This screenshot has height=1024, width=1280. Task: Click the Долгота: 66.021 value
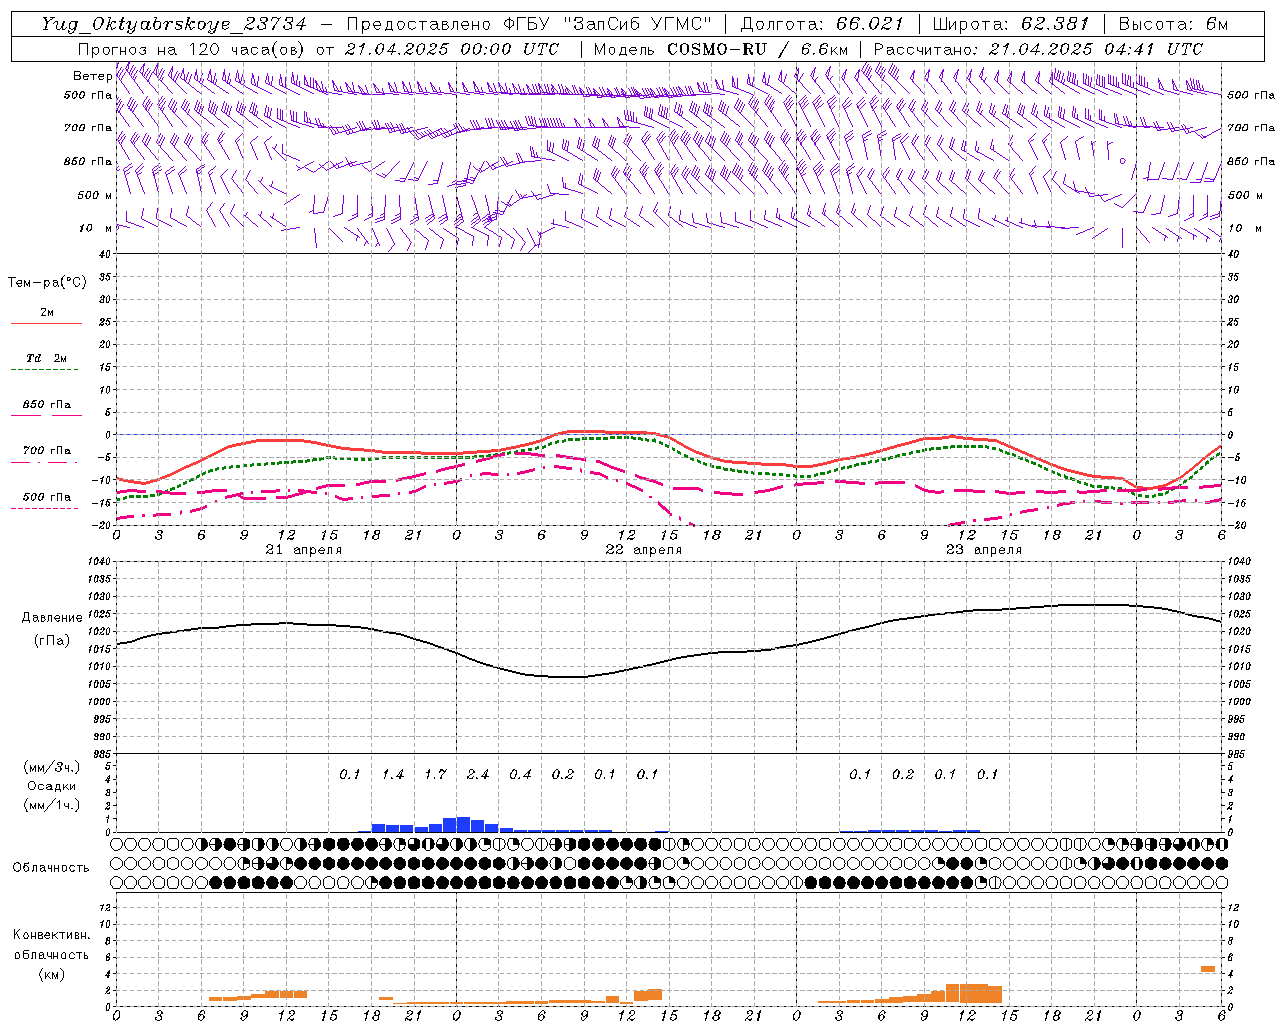coord(822,25)
